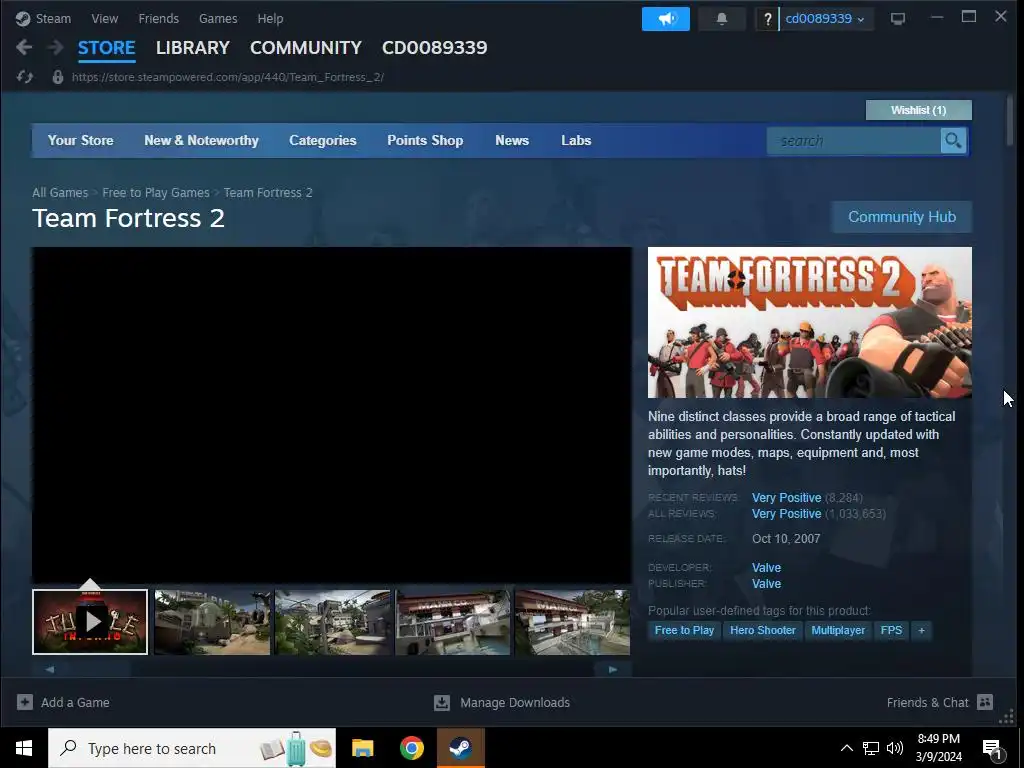1024x768 pixels.
Task: Launch Chrome from the taskbar
Action: (x=411, y=748)
